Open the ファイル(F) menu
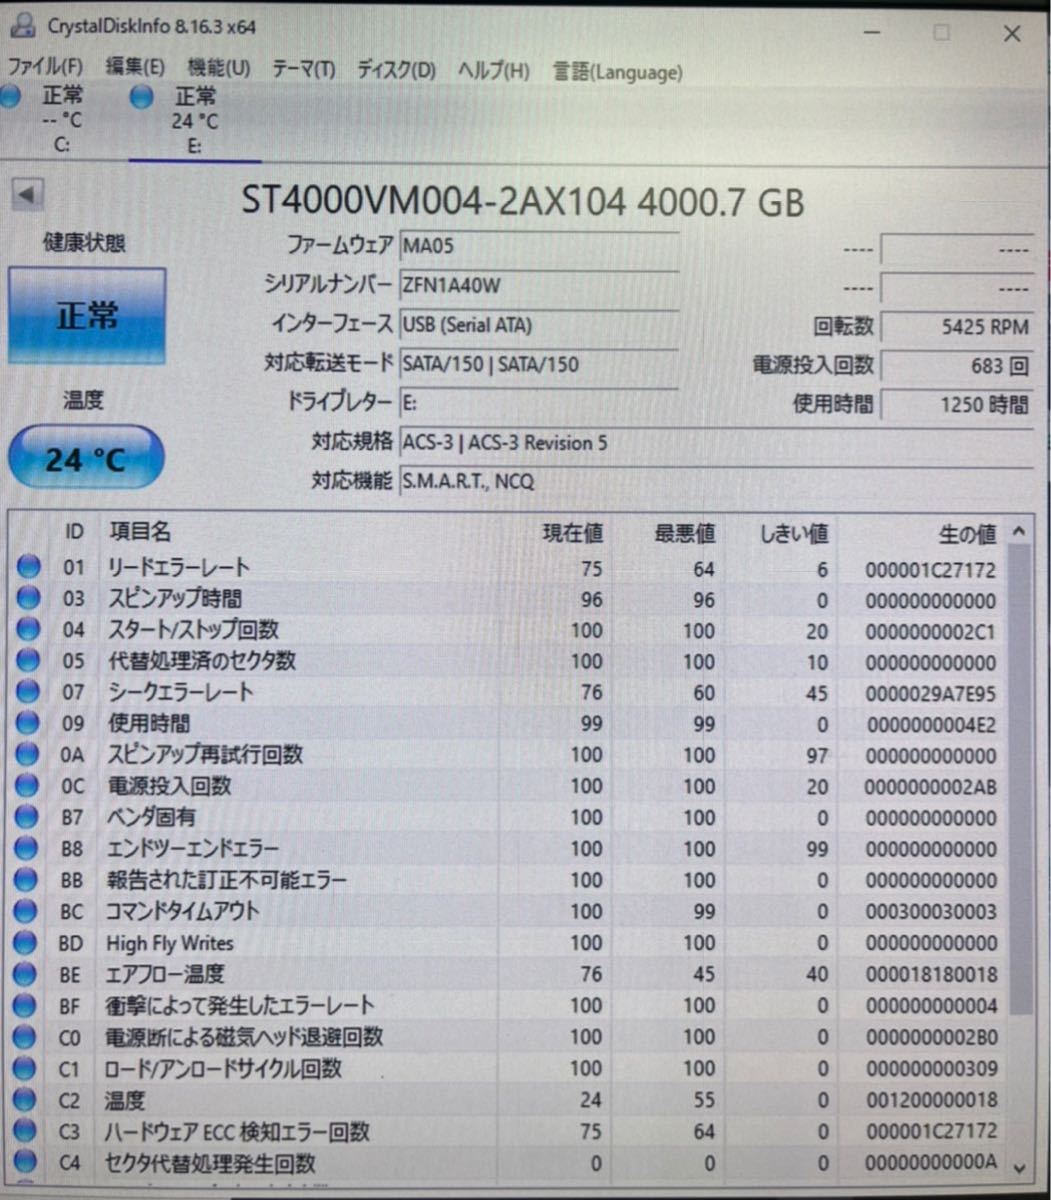 pos(45,68)
